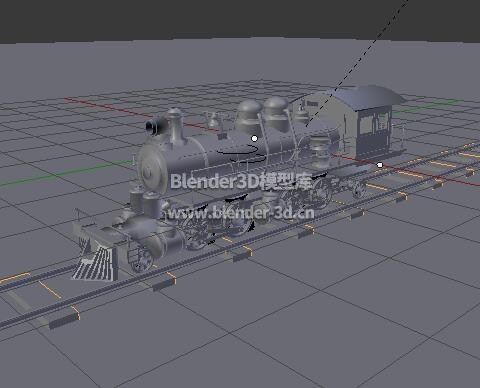Click the headlight at the locomotive front
This screenshot has height=388, width=480.
(154, 126)
